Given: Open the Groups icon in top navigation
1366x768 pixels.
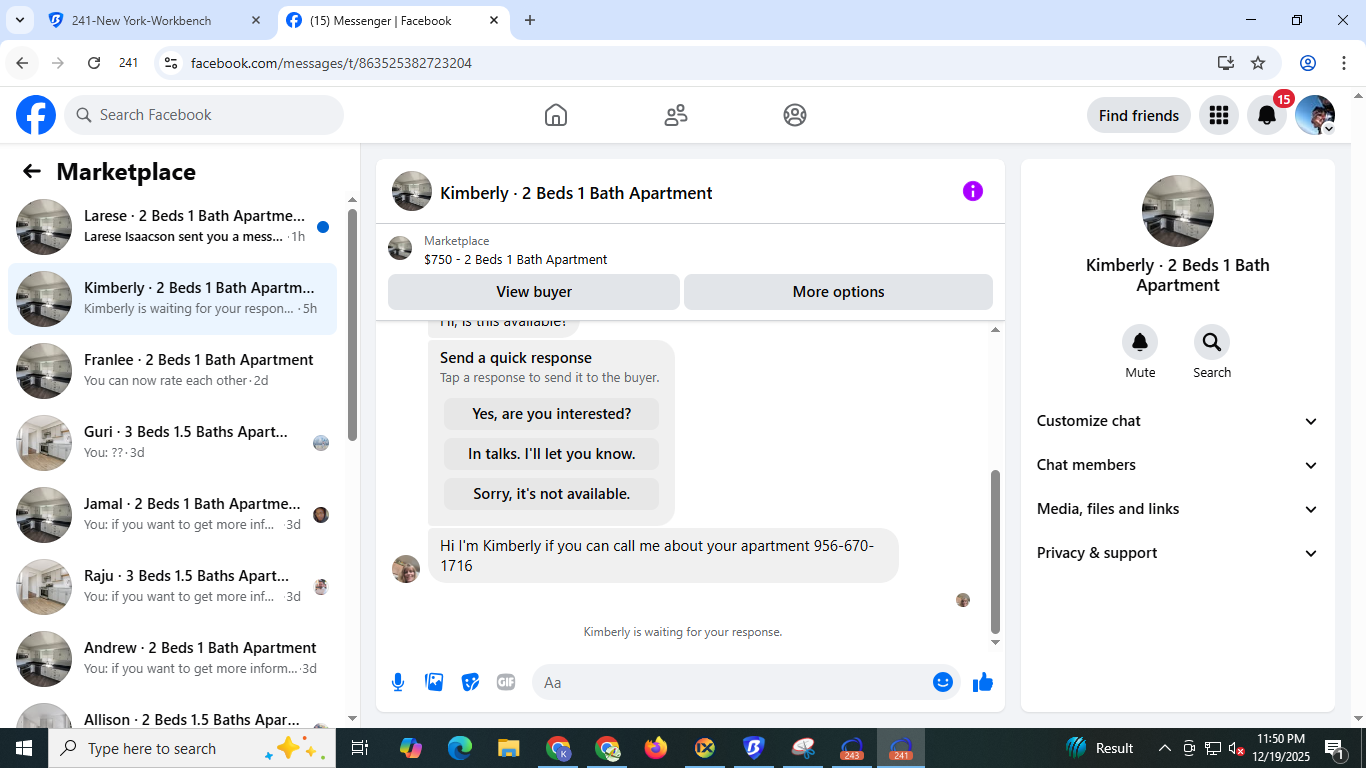Looking at the screenshot, I should [795, 115].
